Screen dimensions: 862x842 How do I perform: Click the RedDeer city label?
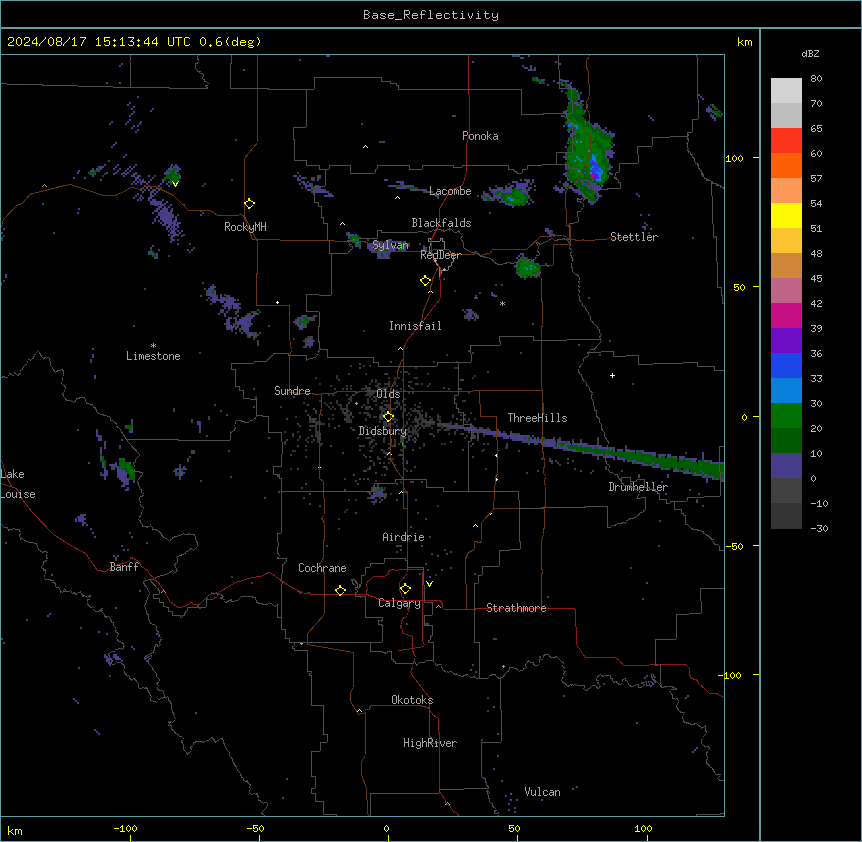point(441,255)
